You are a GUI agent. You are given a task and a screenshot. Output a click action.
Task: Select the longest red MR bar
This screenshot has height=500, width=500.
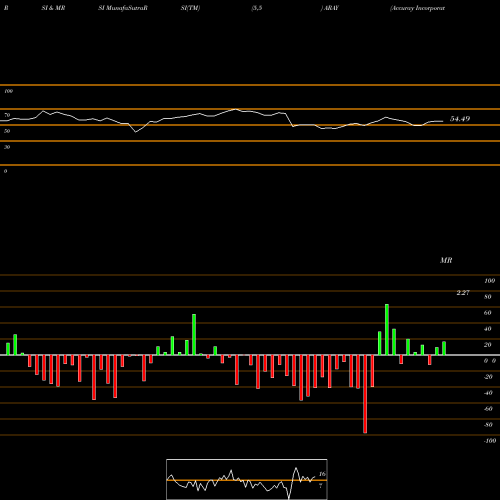pos(365,394)
